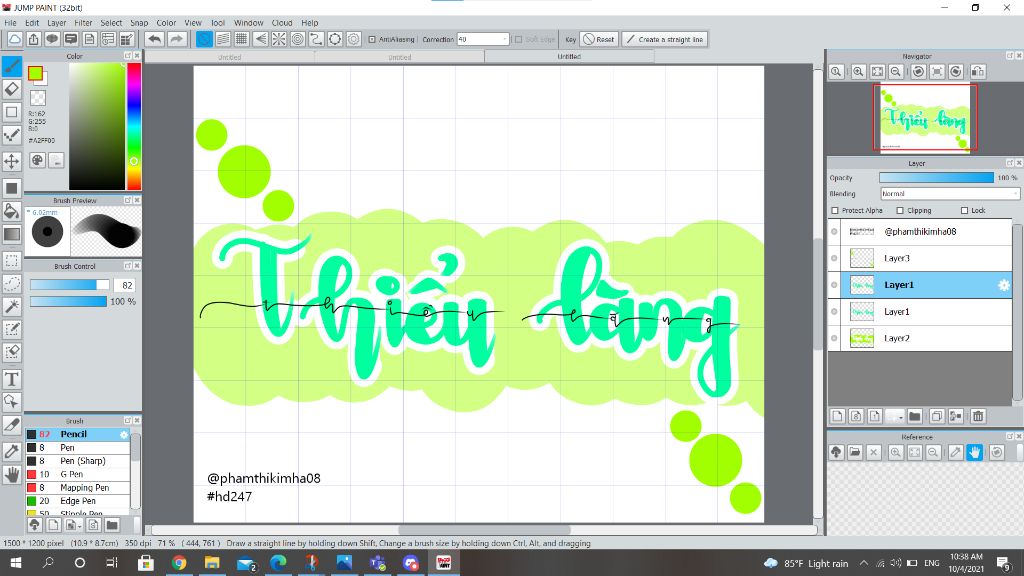Image resolution: width=1024 pixels, height=576 pixels.
Task: Select the Pen (Sharp) brush
Action: coord(78,460)
